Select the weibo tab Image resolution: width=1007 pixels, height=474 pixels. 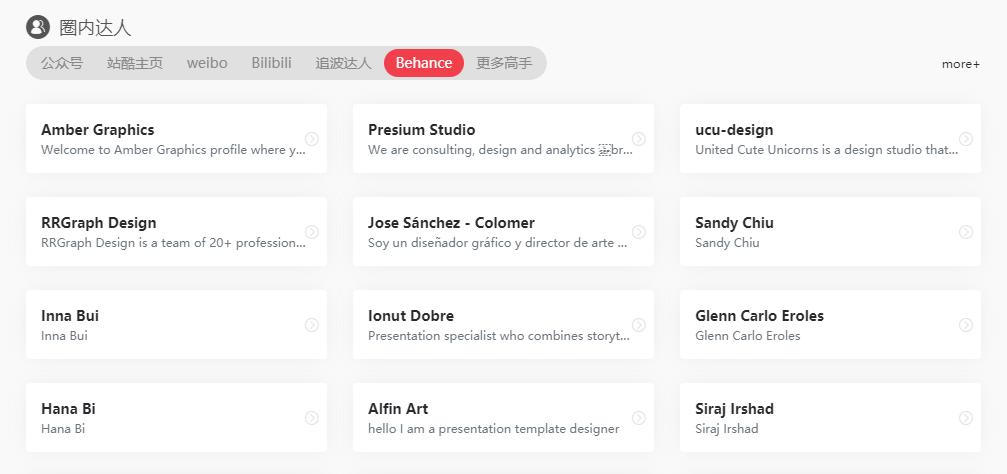[207, 63]
